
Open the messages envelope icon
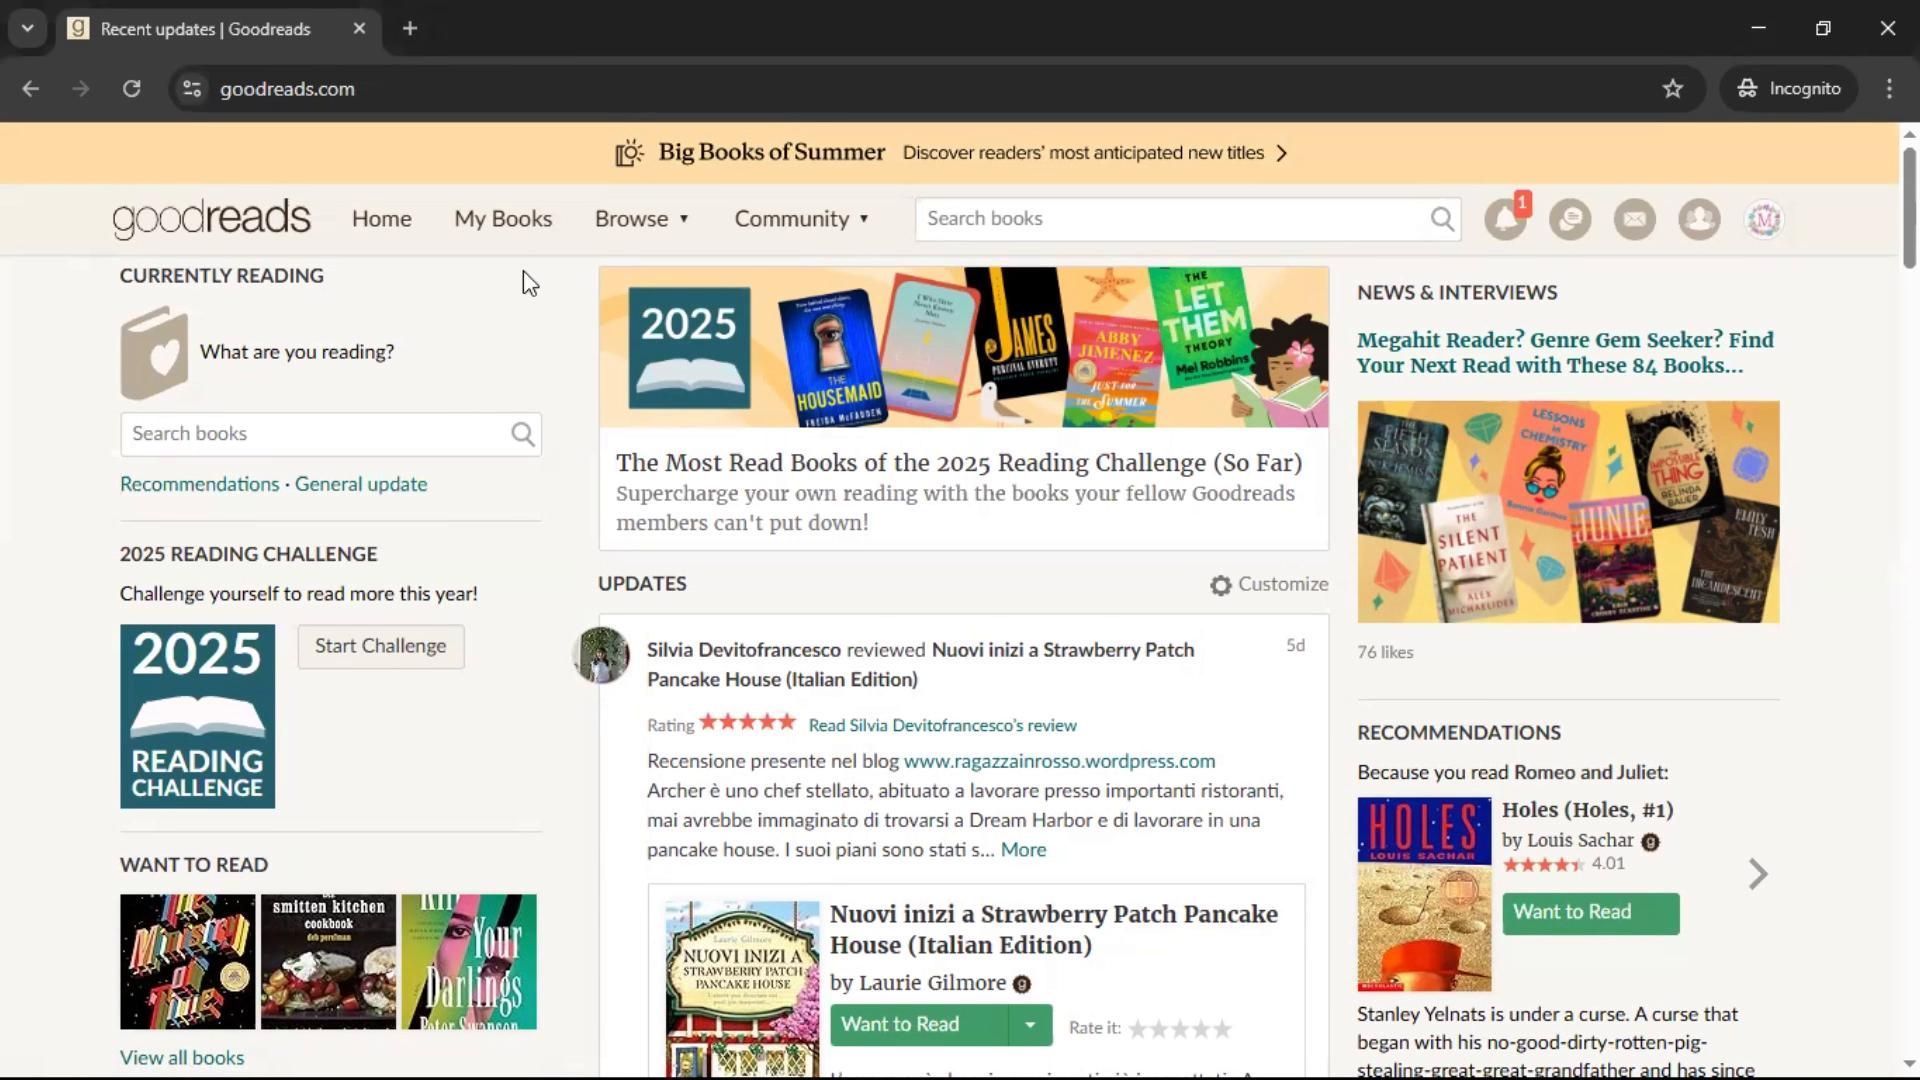(1634, 219)
